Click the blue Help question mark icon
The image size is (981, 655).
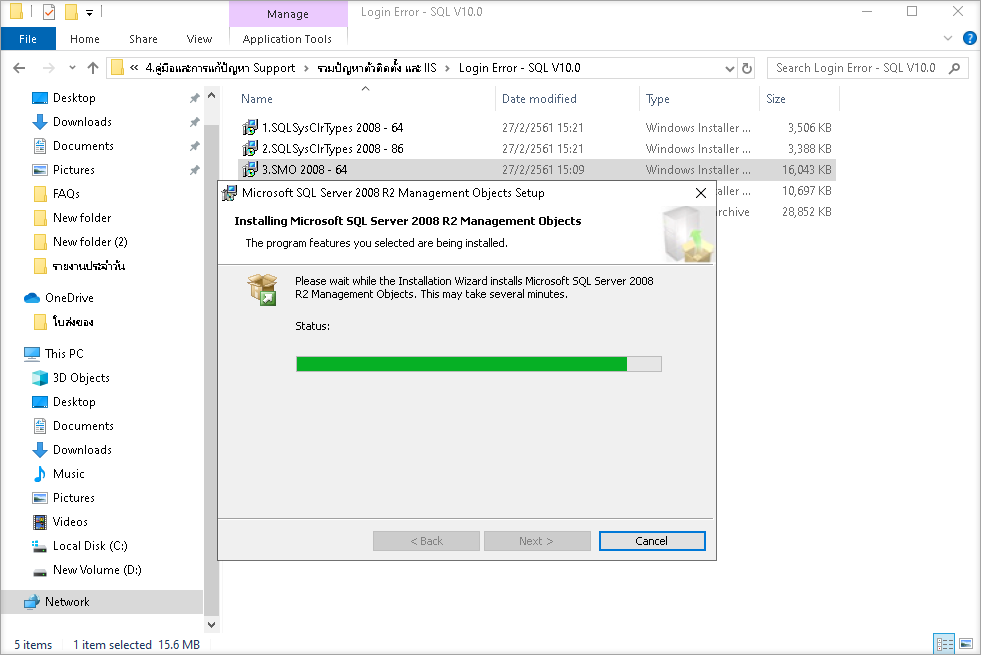968,39
